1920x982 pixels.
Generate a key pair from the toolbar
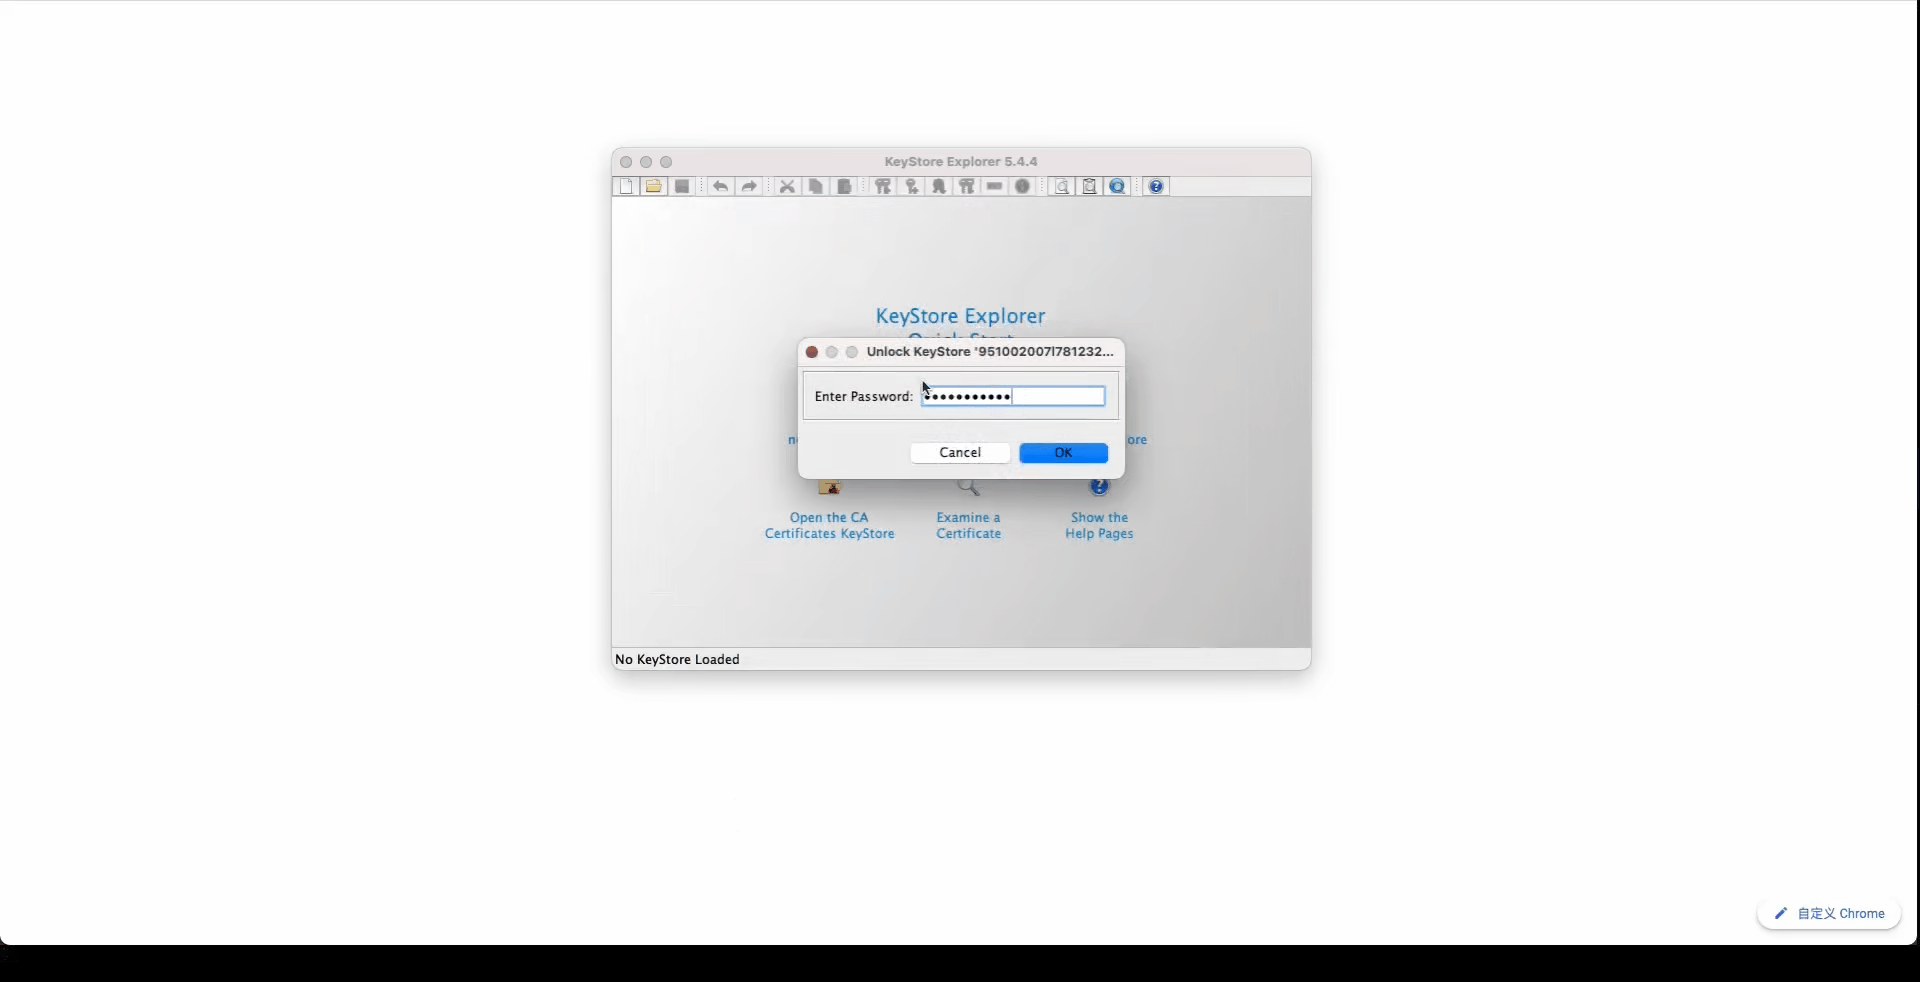click(x=883, y=187)
